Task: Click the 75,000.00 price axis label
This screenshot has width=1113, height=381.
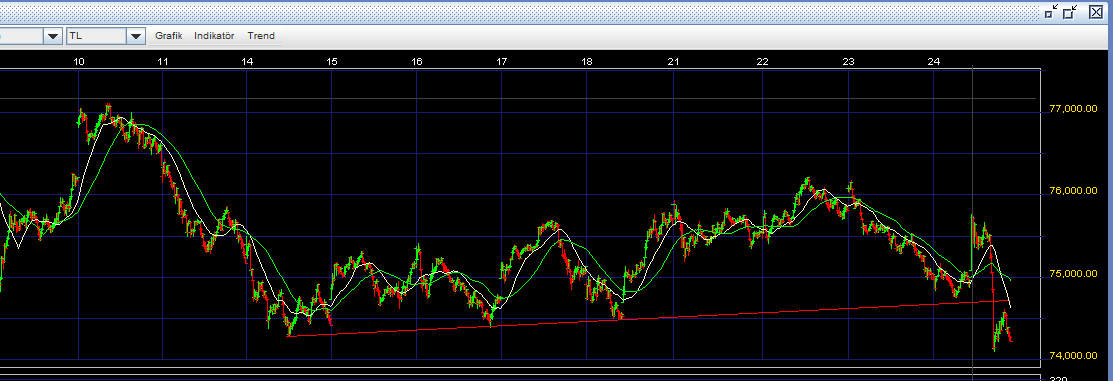Action: point(1073,274)
